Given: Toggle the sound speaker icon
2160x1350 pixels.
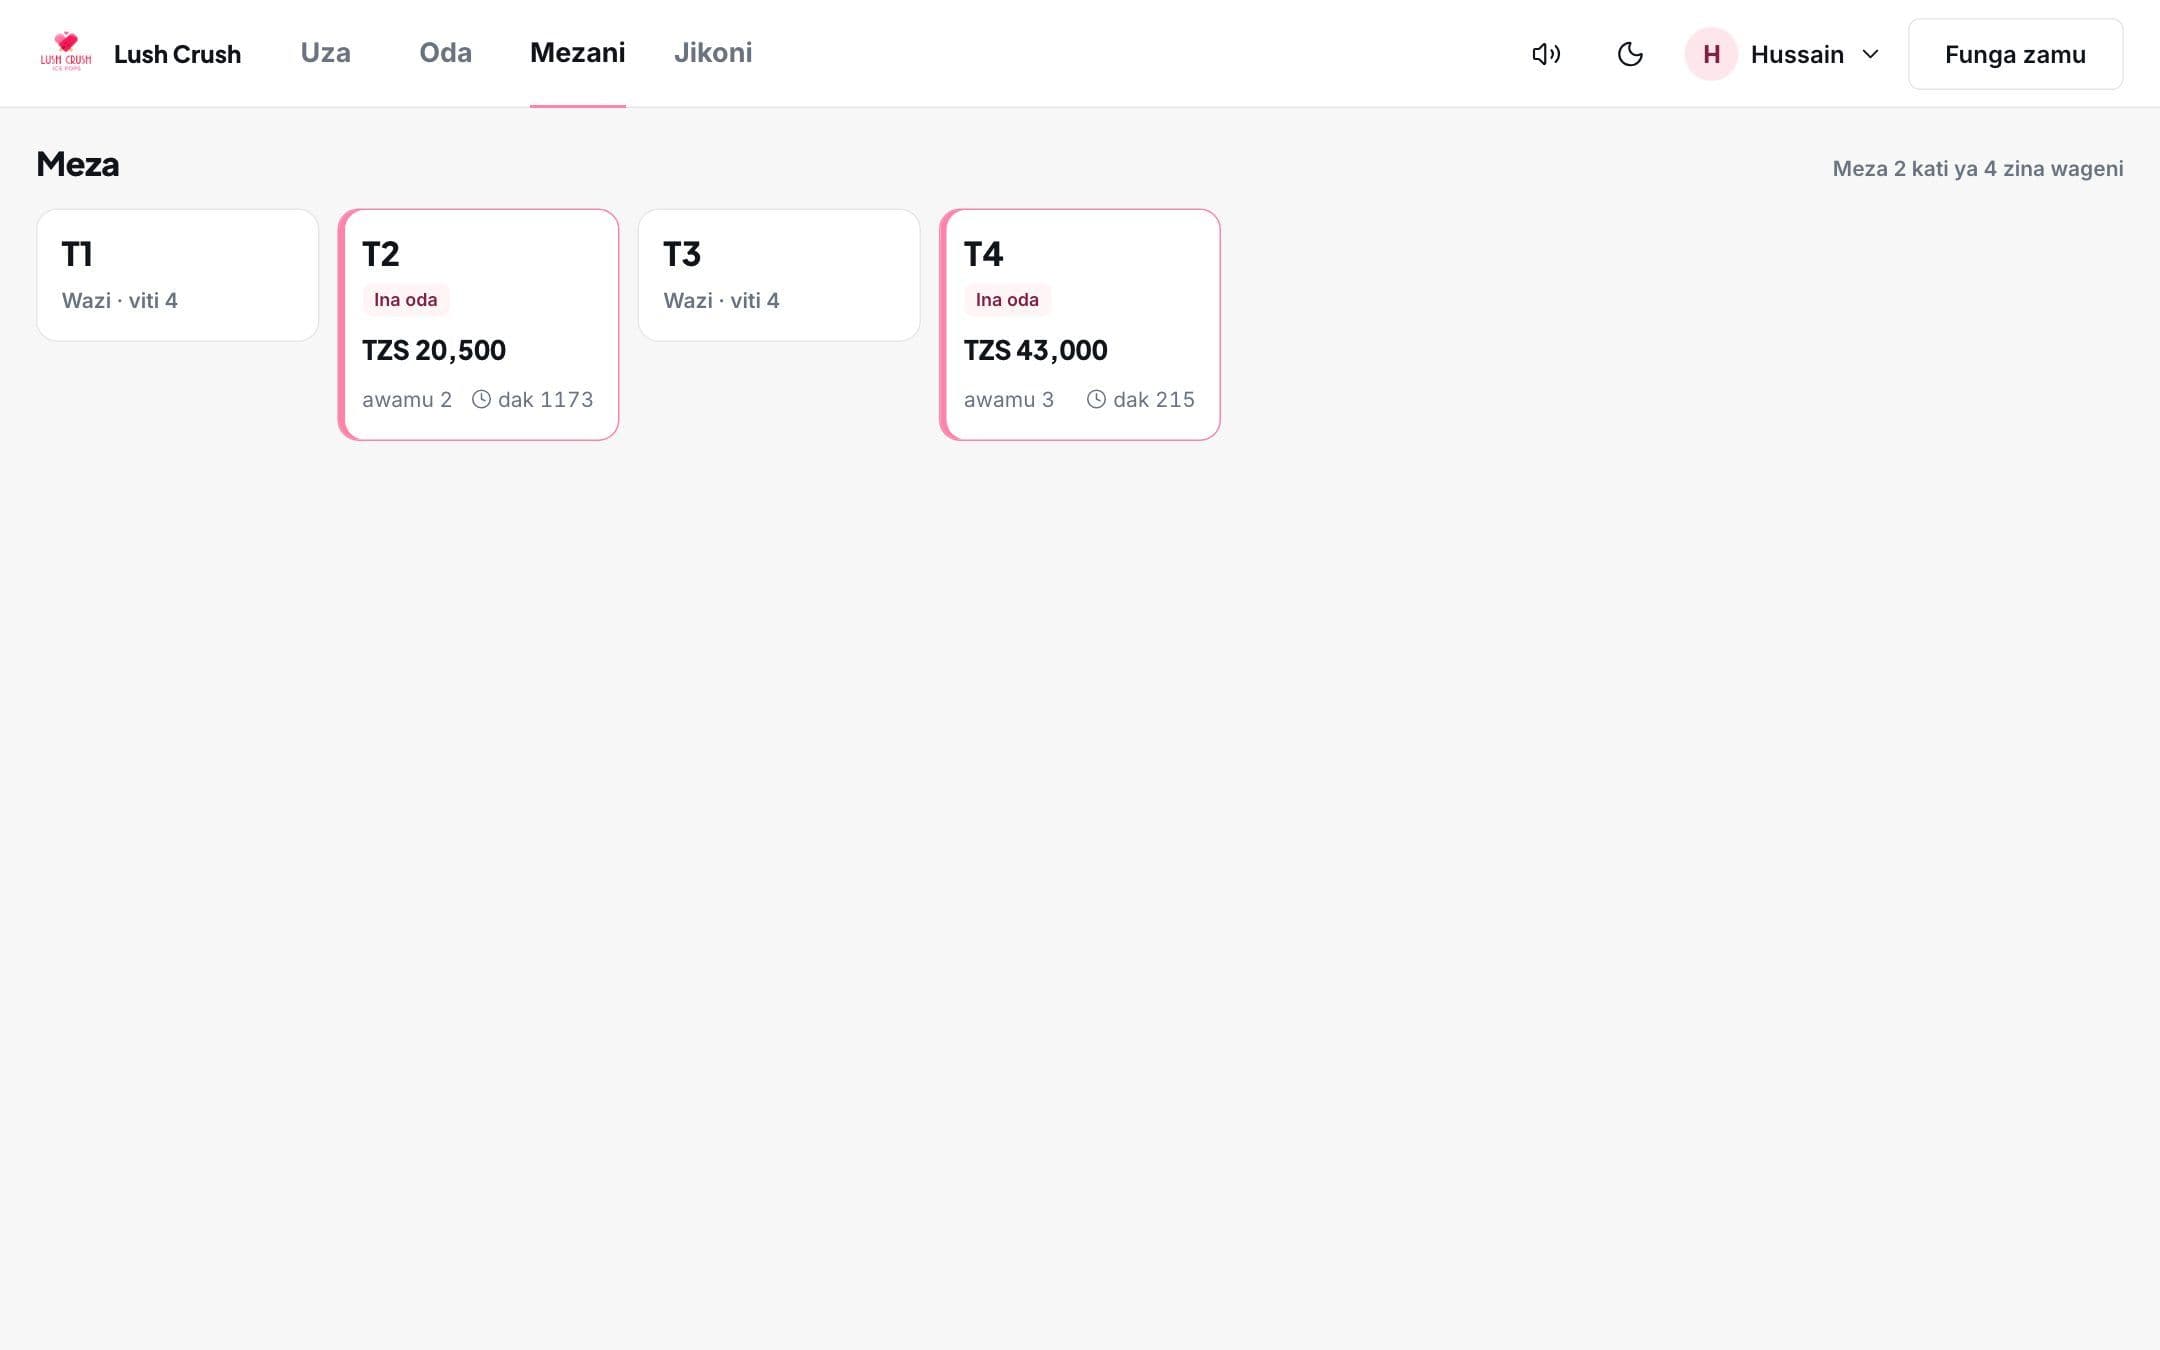Looking at the screenshot, I should 1546,54.
